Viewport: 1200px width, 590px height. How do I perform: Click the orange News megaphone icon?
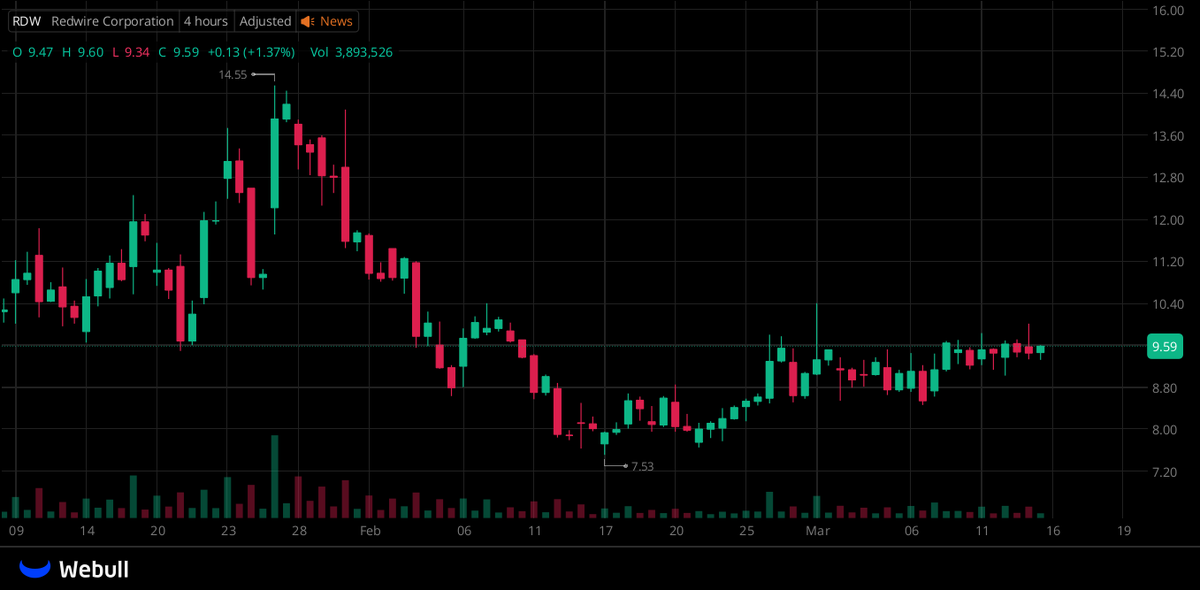[308, 21]
